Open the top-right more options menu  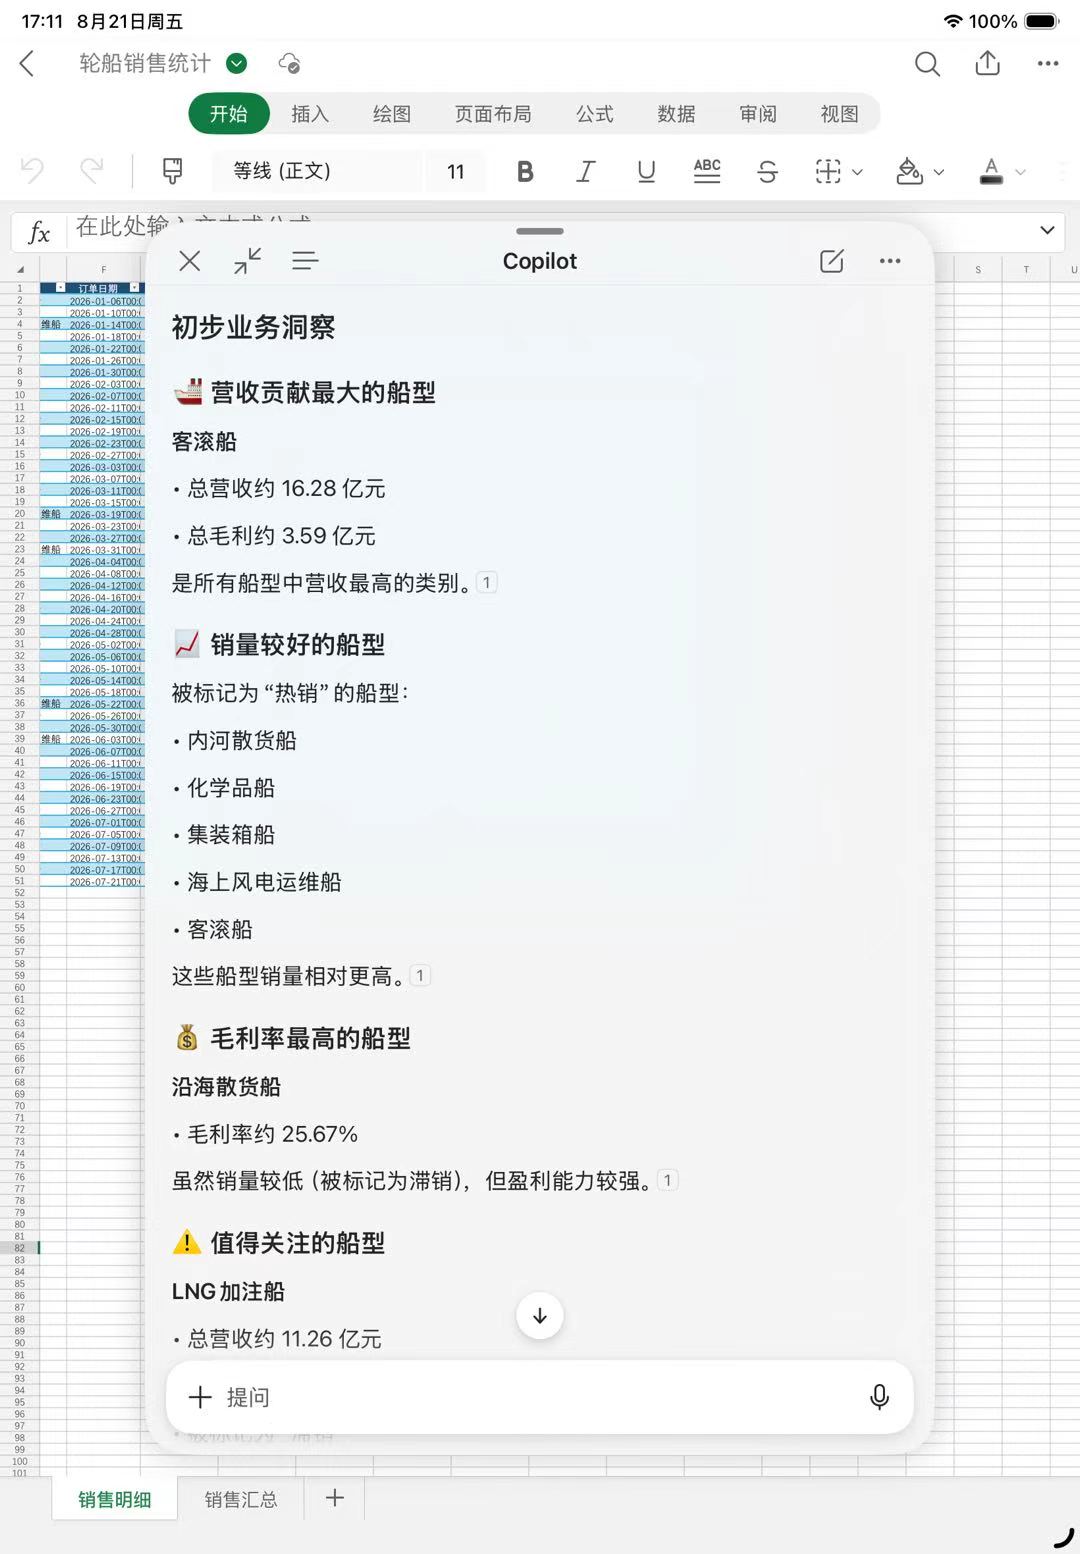point(1047,64)
